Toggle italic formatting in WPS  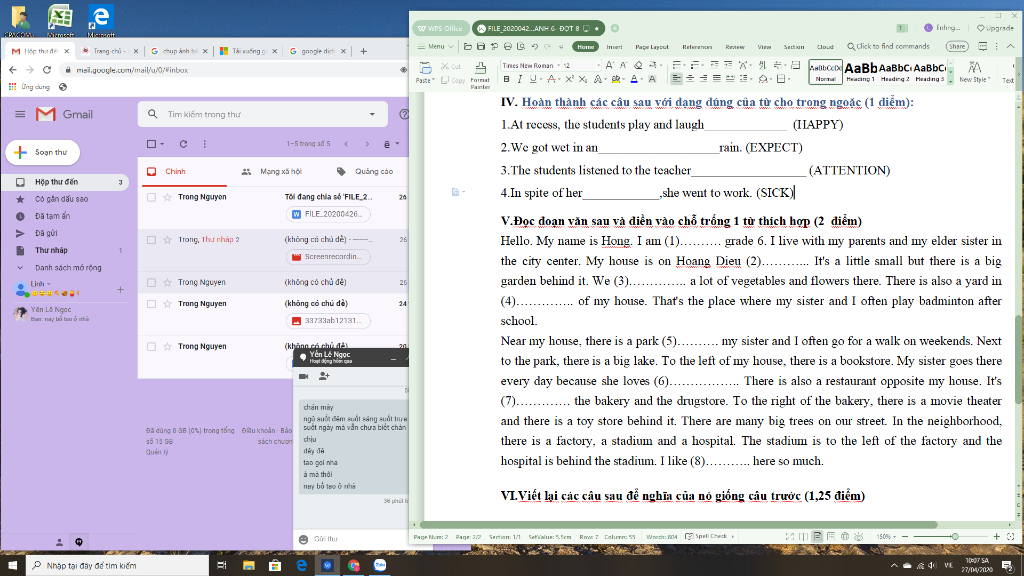[520, 79]
